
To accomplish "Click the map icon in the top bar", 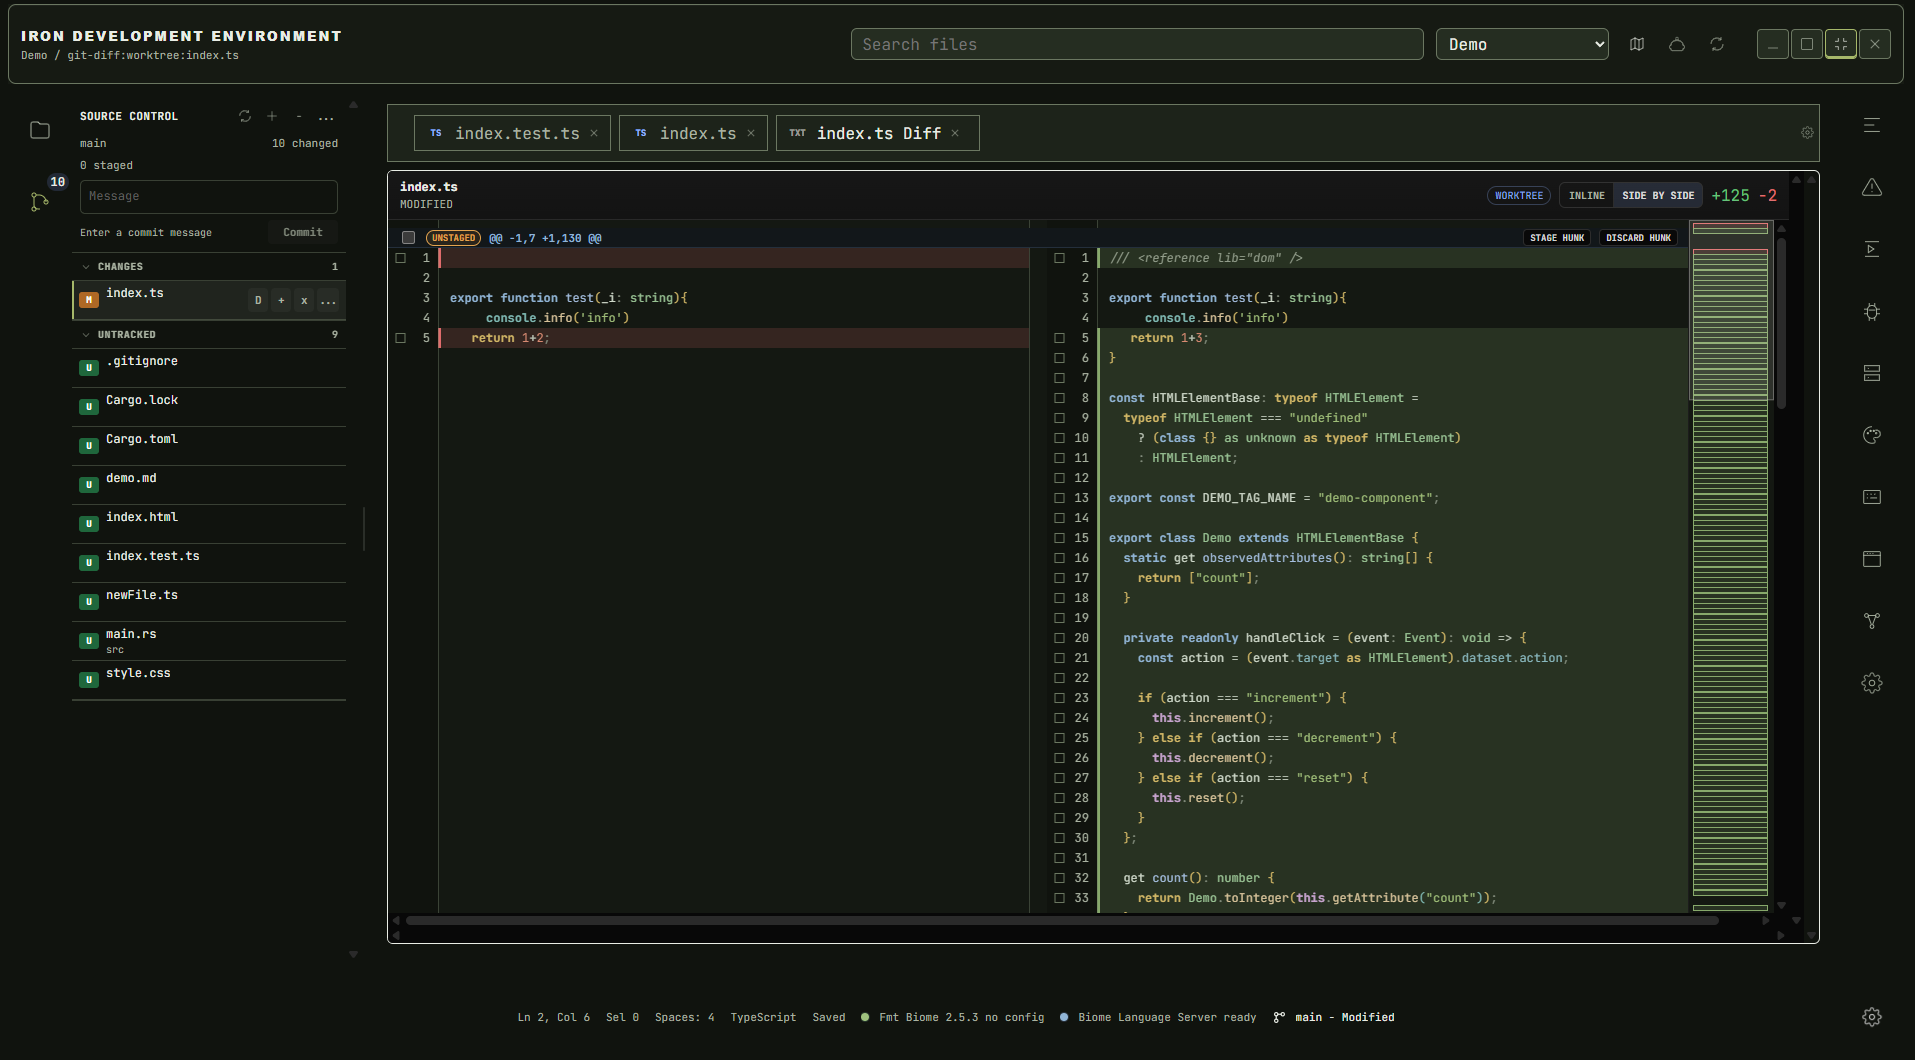I will coord(1637,44).
